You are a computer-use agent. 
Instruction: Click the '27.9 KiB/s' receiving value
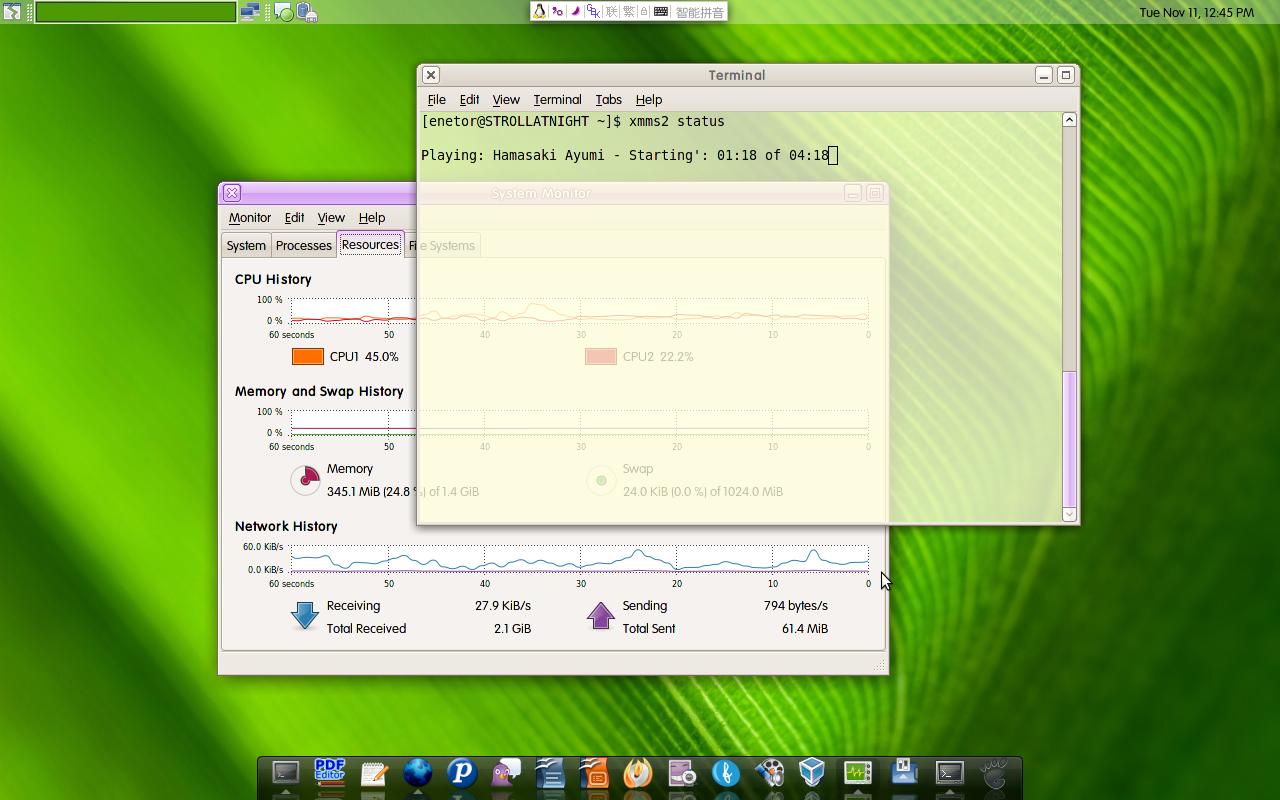[503, 606]
